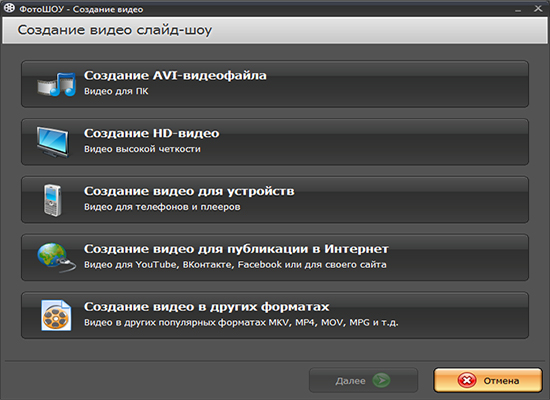
Task: Click Видео для телефонов и плееров text
Action: pyautogui.click(x=162, y=207)
